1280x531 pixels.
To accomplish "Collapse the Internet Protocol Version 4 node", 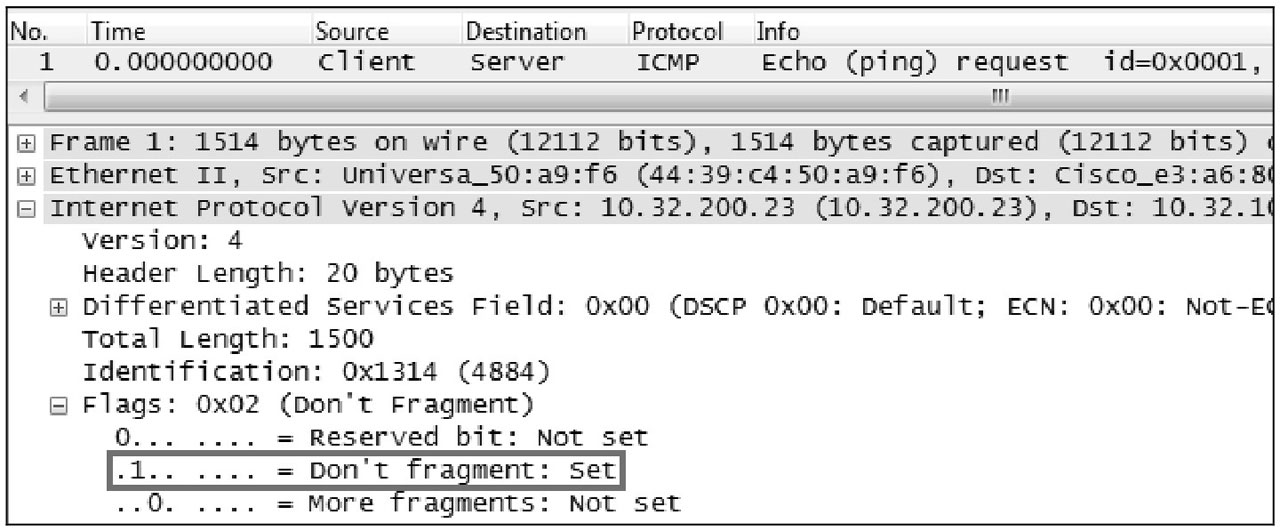I will (36, 208).
